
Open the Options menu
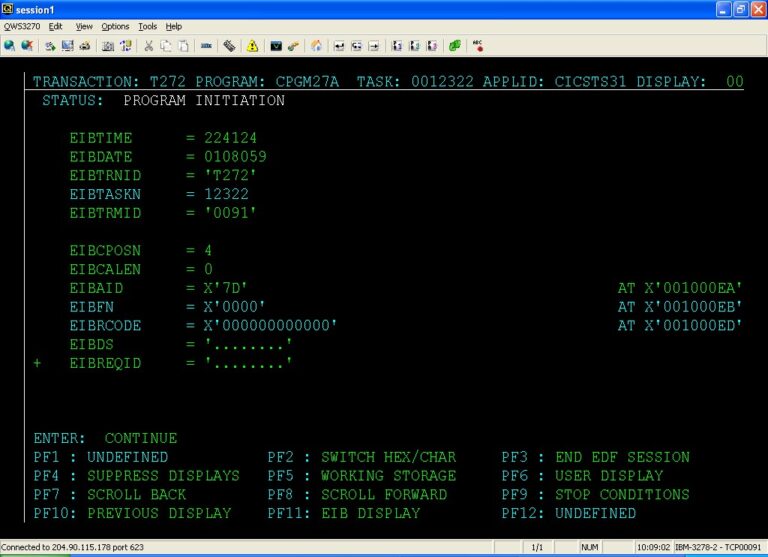tap(115, 26)
